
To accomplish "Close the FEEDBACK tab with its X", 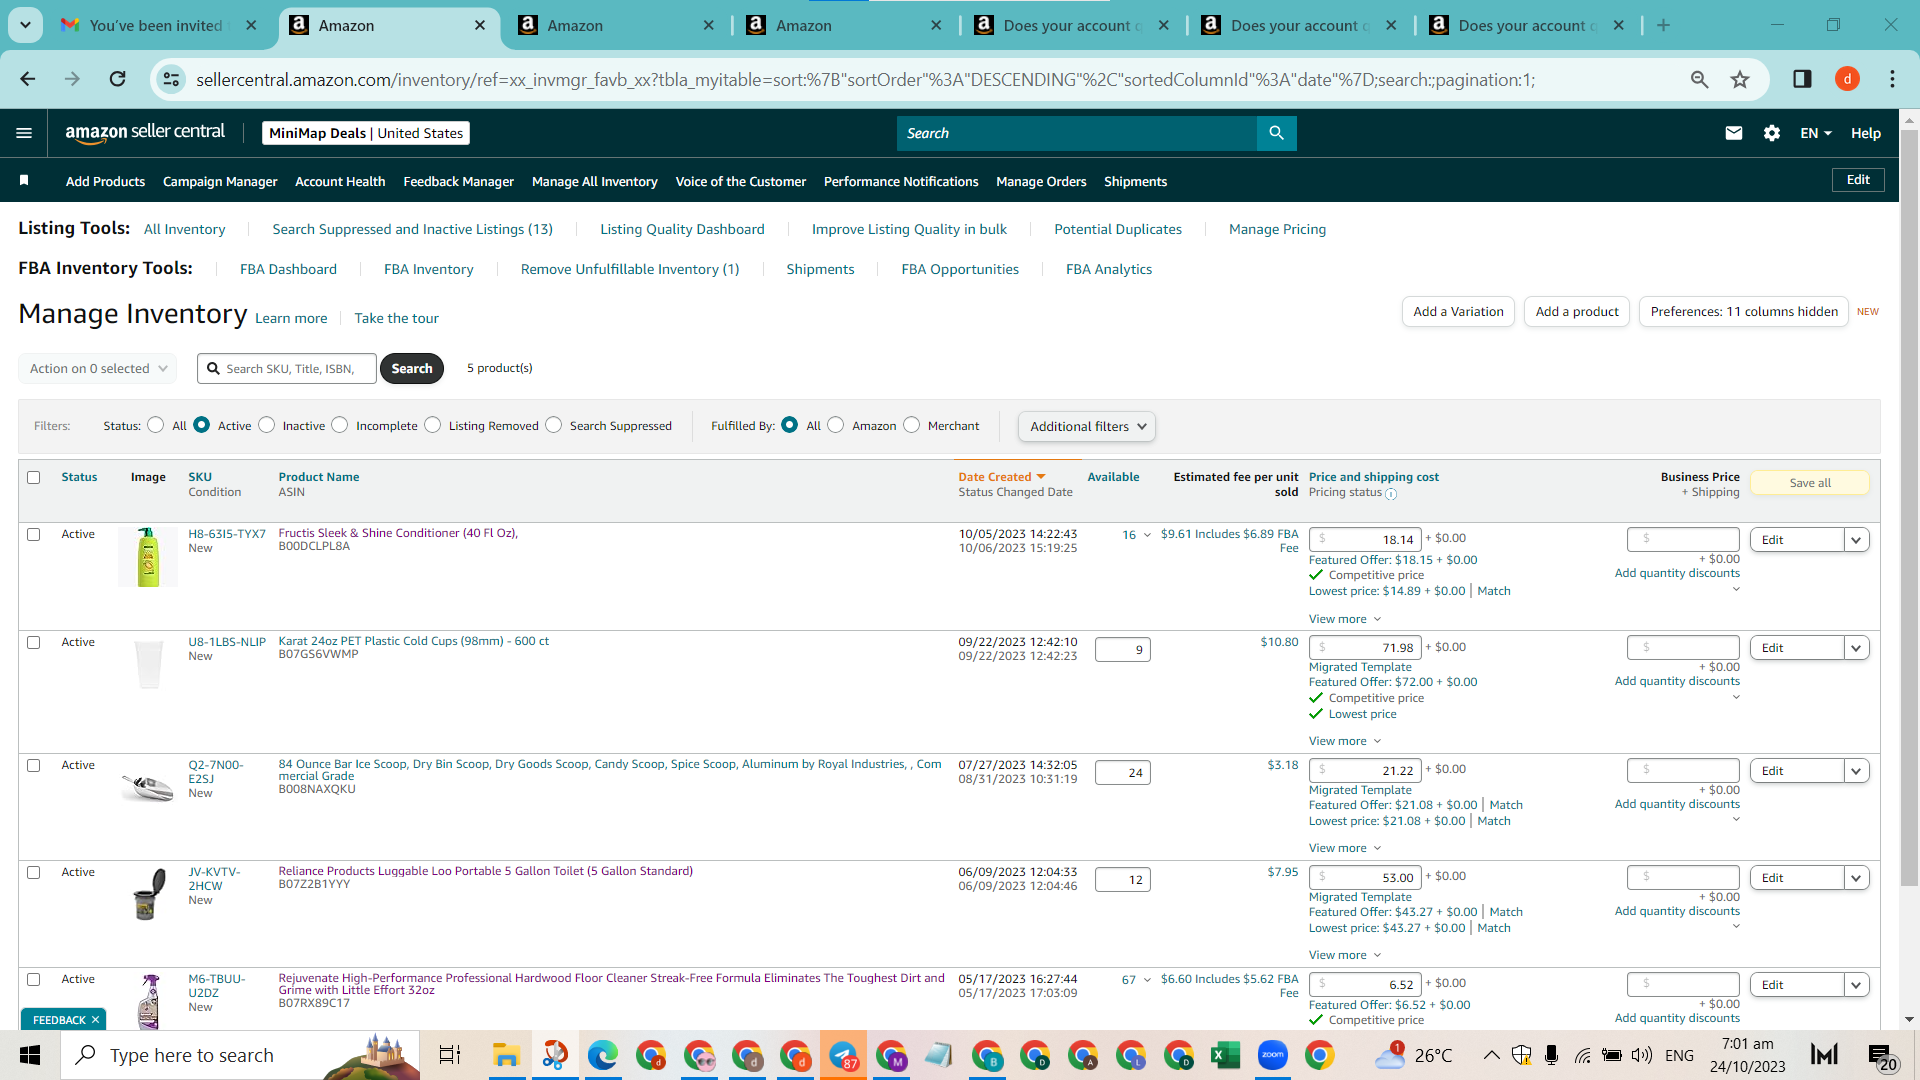I will (x=95, y=1020).
